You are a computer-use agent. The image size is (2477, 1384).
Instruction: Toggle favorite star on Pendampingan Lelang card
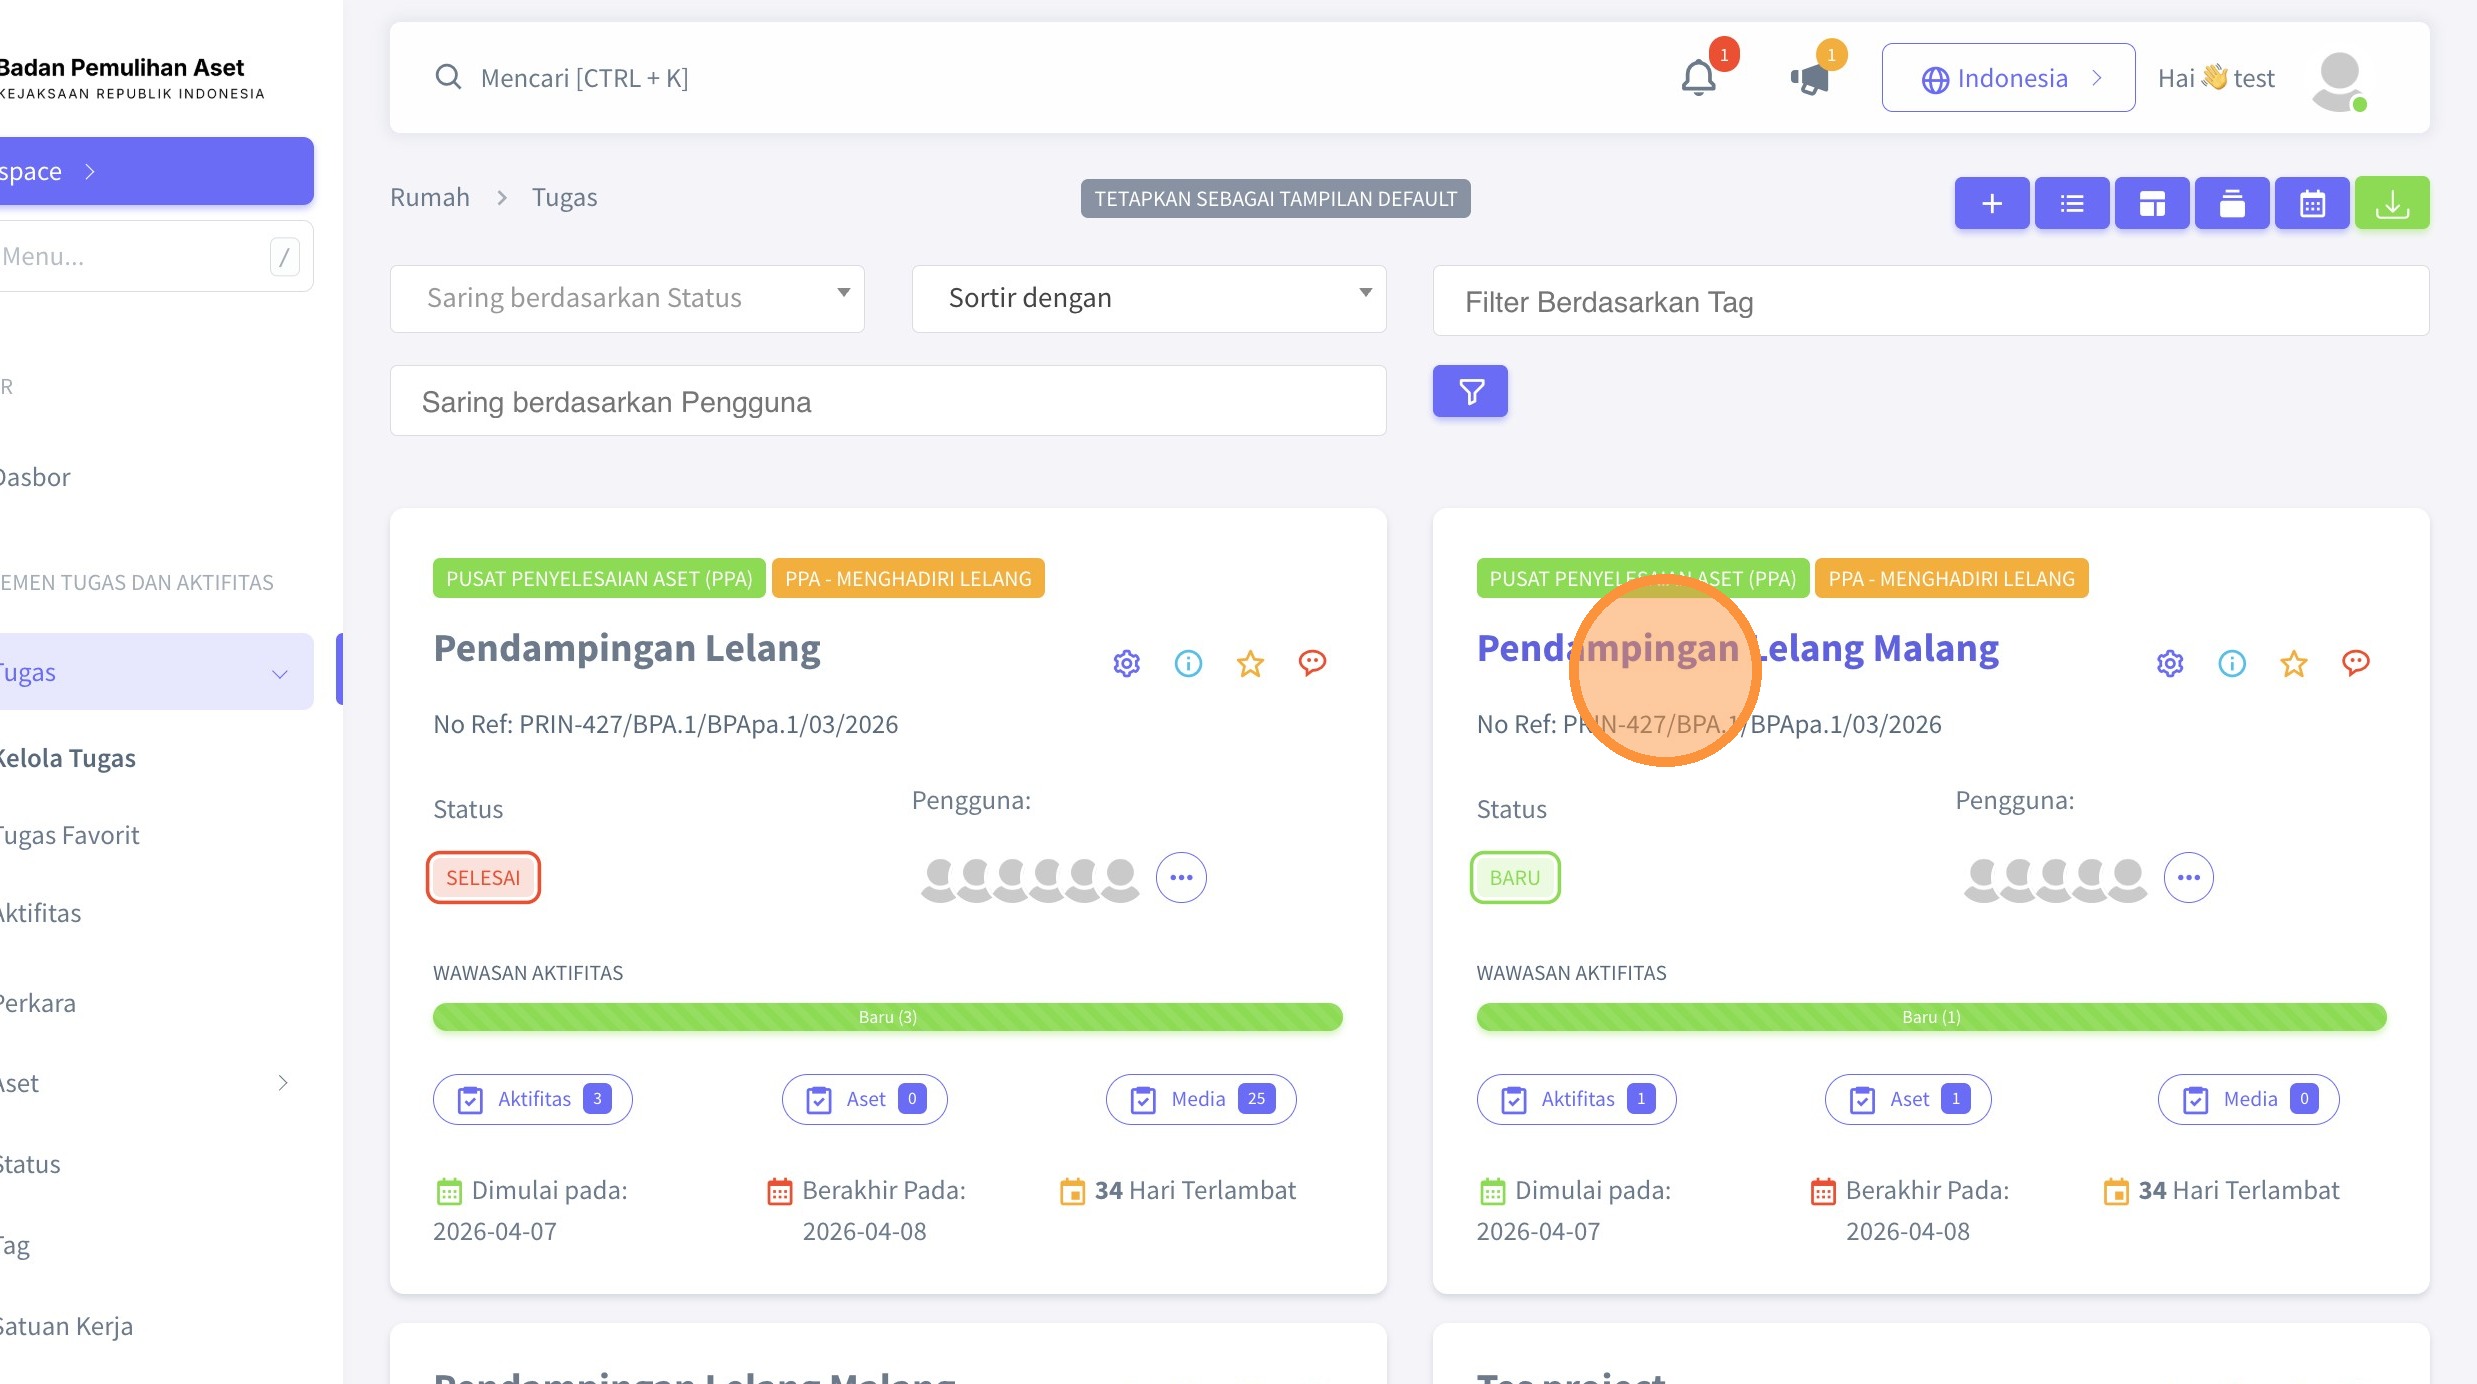point(1250,663)
